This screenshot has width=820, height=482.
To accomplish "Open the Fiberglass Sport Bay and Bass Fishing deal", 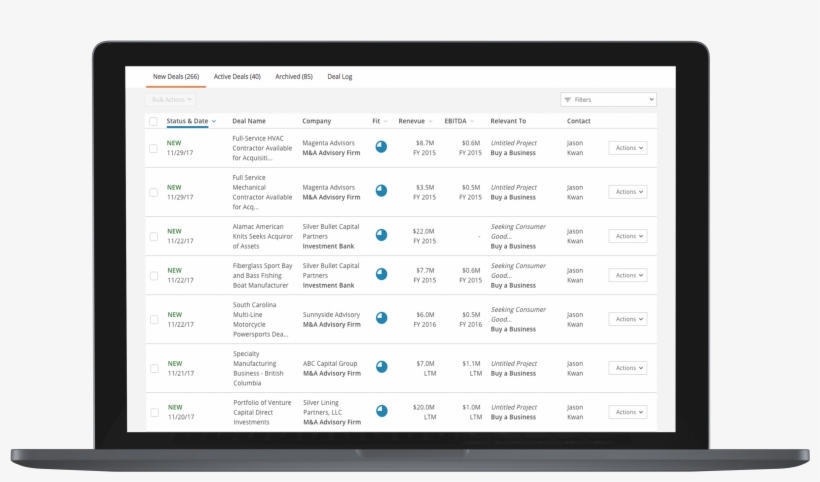I will (x=263, y=276).
